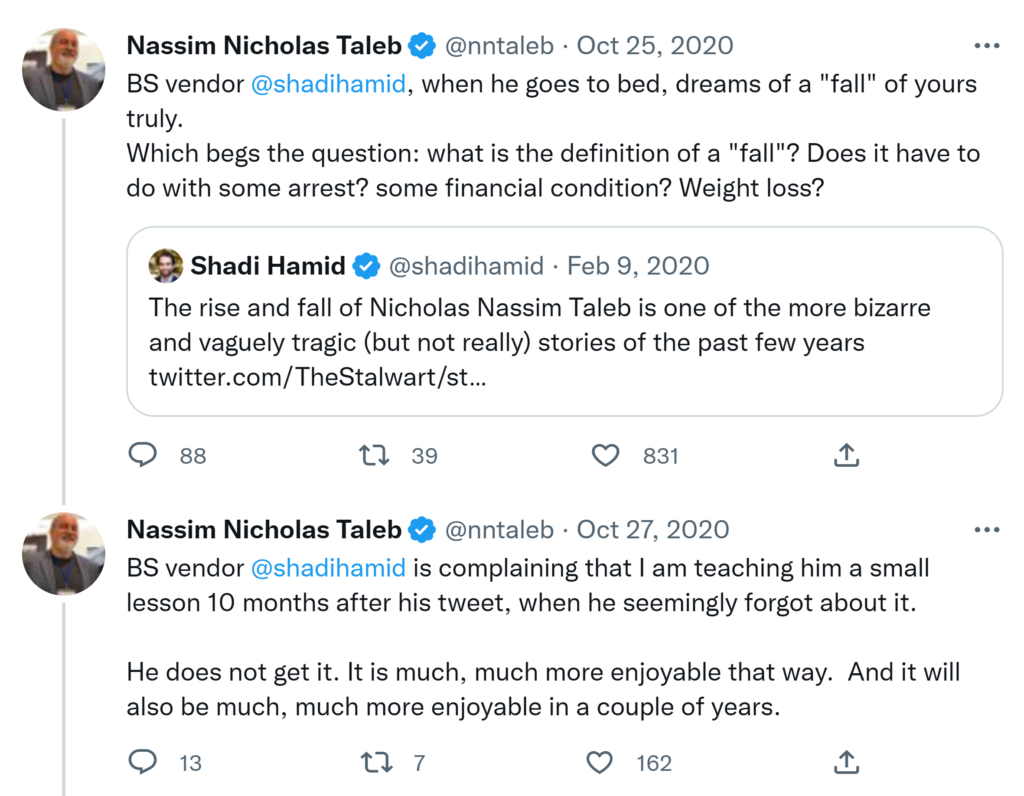Share the Oct 27 tweet

pyautogui.click(x=846, y=763)
